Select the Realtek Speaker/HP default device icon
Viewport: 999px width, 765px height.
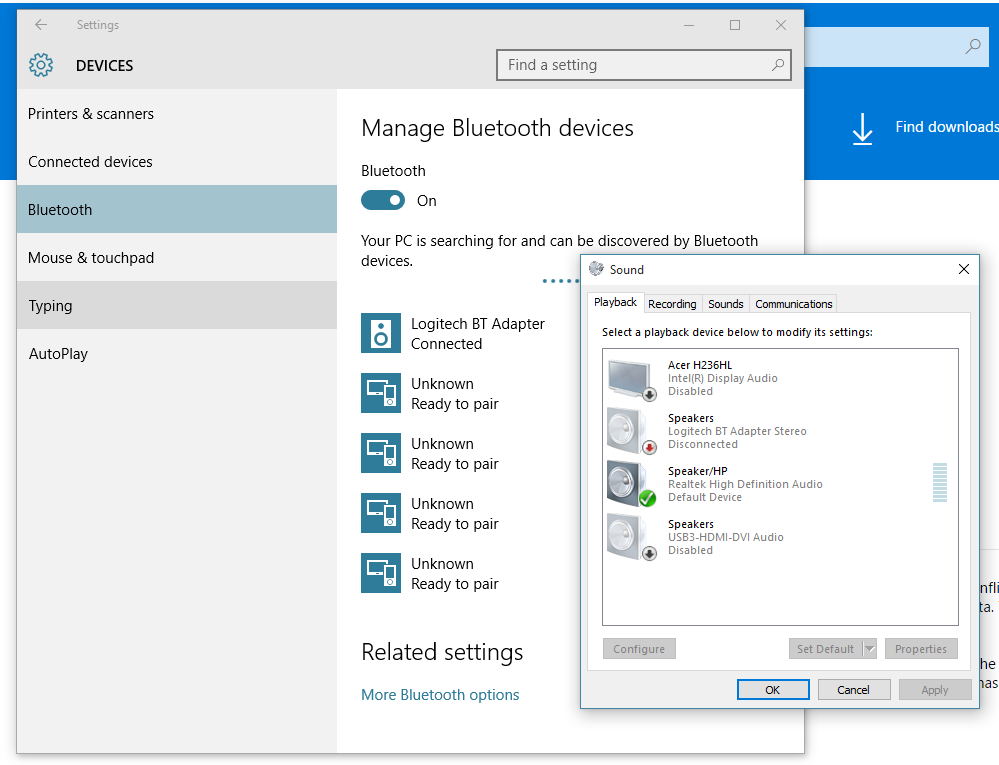coord(631,484)
